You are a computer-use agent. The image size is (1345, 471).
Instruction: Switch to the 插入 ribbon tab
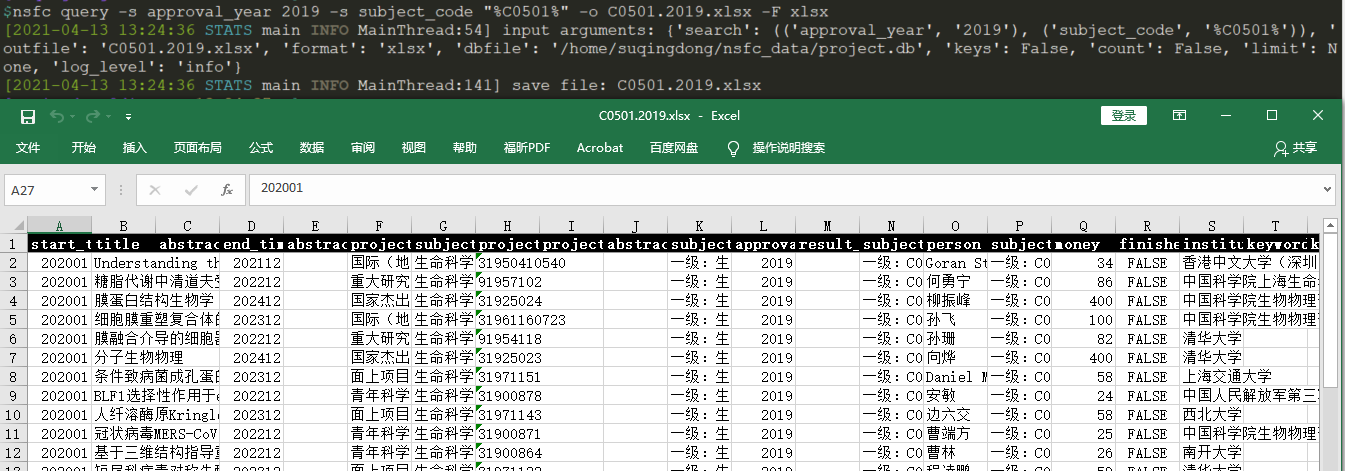coord(135,148)
